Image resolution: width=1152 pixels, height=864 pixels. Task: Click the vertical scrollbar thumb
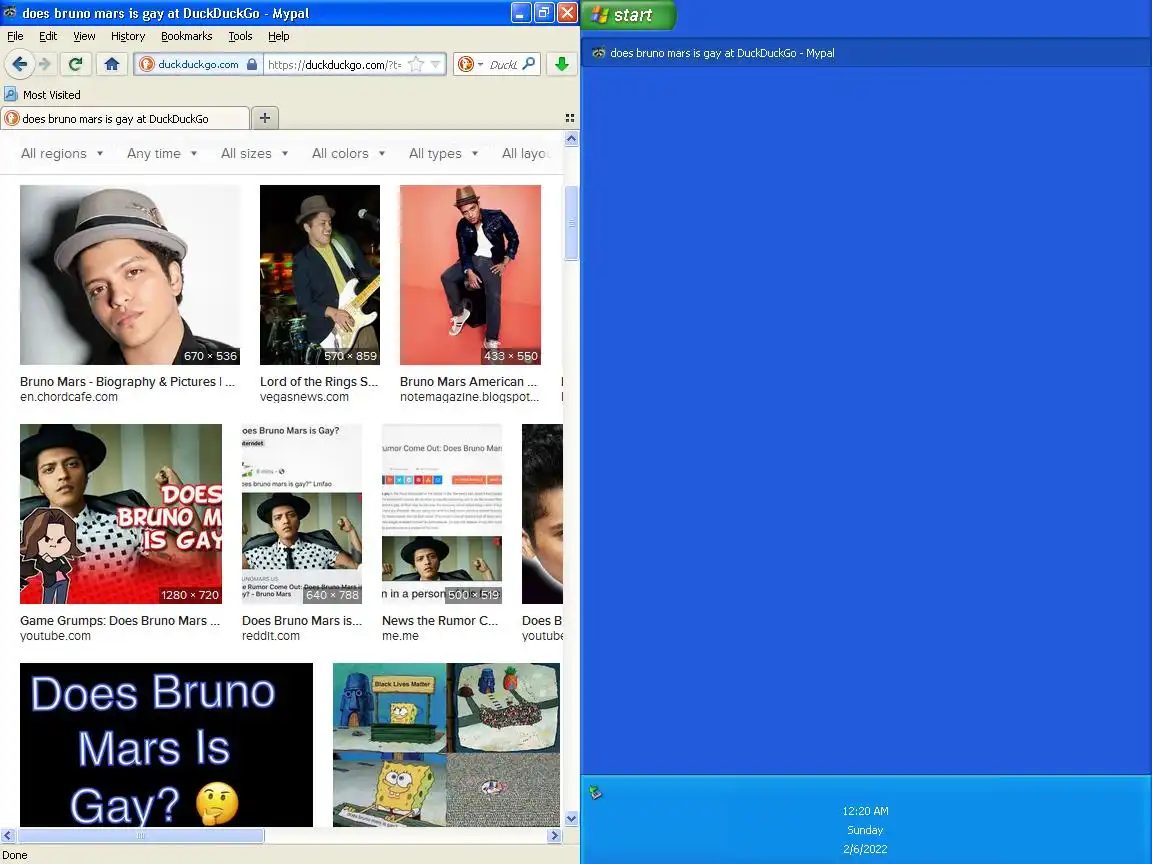(571, 223)
